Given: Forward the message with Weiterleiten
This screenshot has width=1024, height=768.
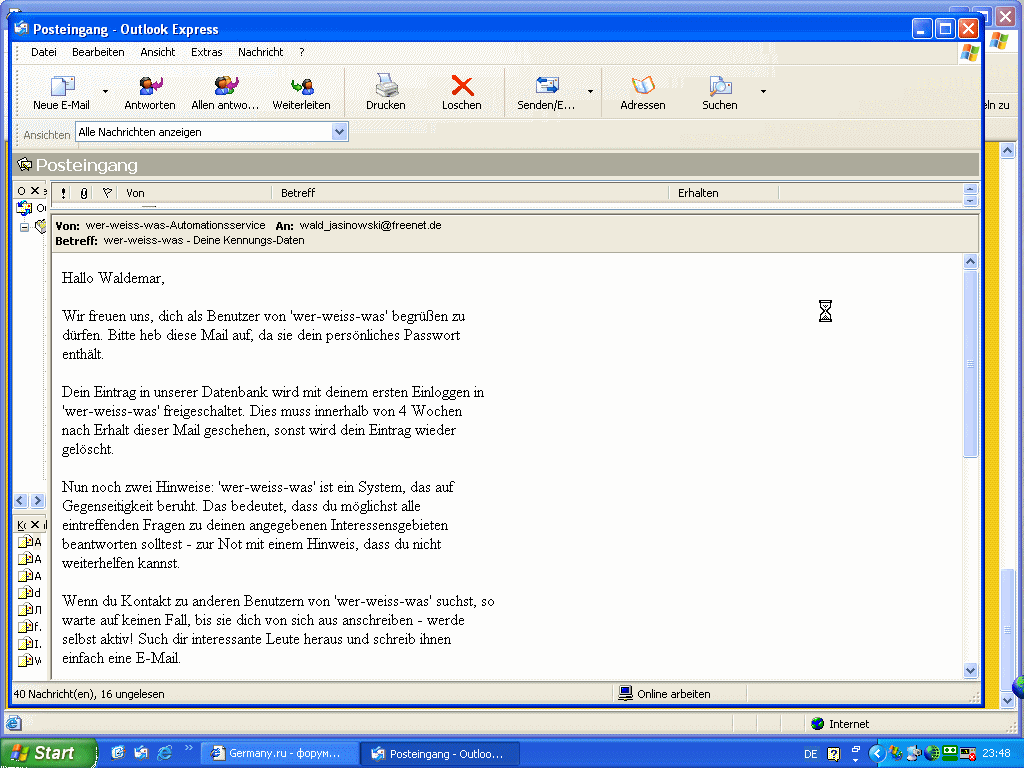Looking at the screenshot, I should point(301,93).
